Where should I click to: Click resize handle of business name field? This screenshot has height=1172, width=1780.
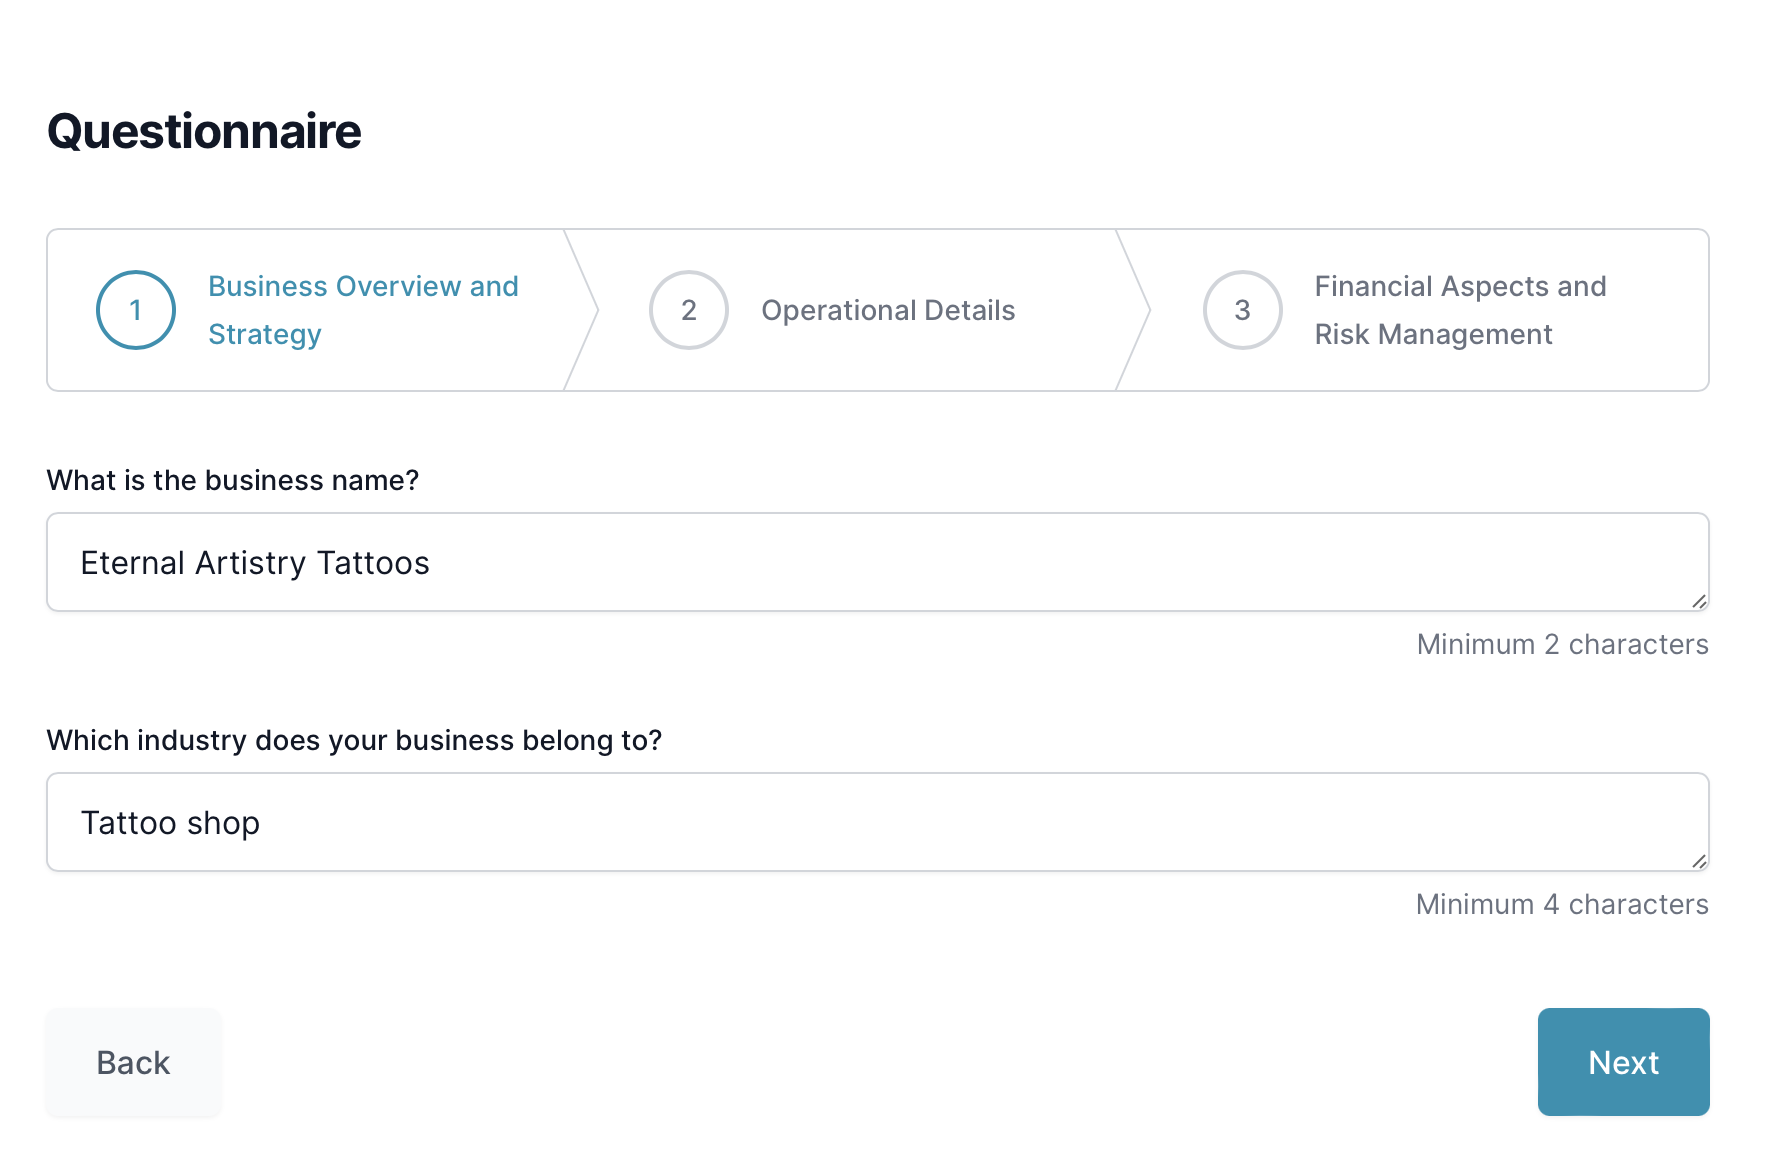(x=1698, y=601)
